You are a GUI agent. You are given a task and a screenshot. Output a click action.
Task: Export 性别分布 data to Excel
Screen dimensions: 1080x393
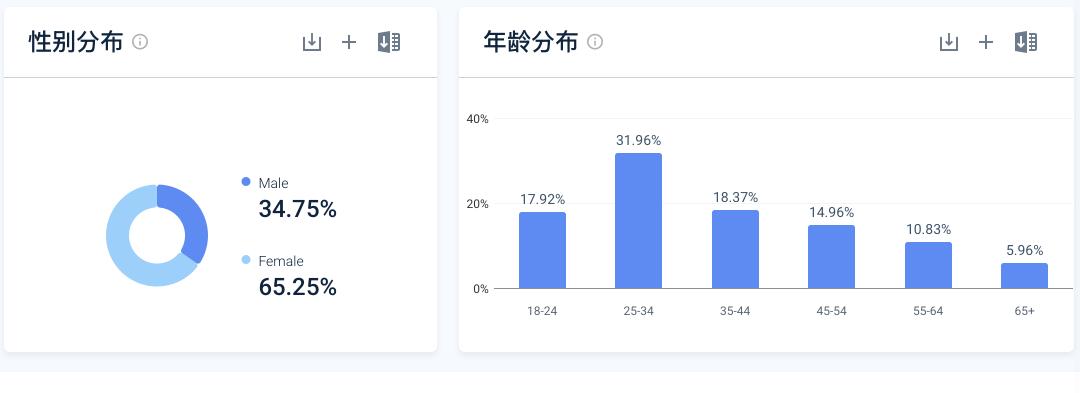coord(389,42)
